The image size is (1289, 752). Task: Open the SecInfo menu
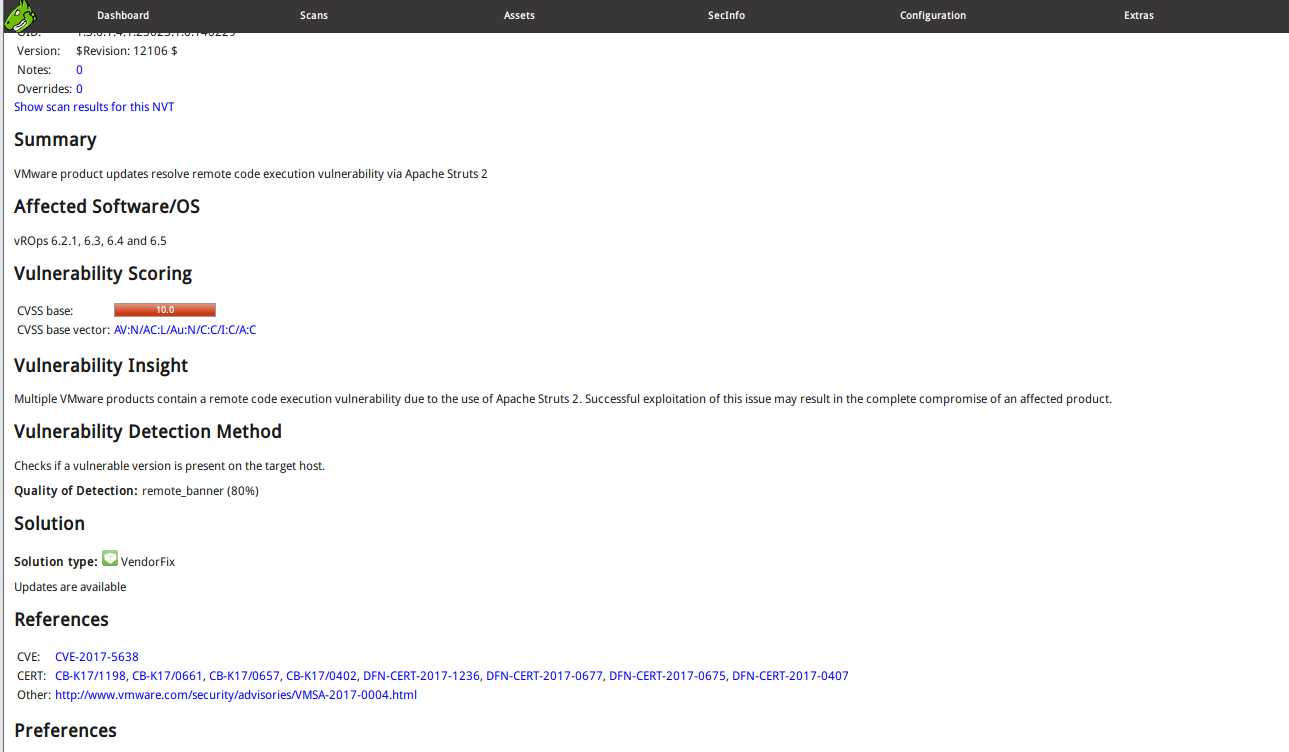726,15
